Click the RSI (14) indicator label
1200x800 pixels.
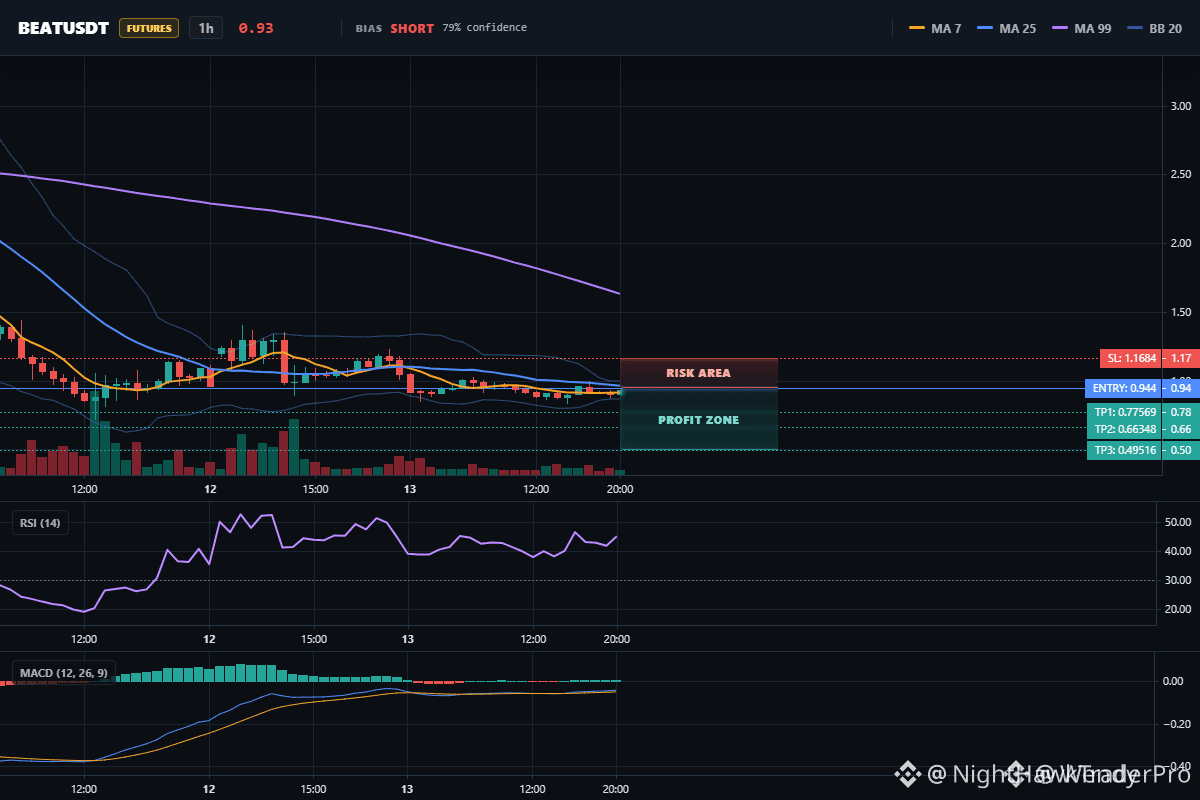(40, 523)
